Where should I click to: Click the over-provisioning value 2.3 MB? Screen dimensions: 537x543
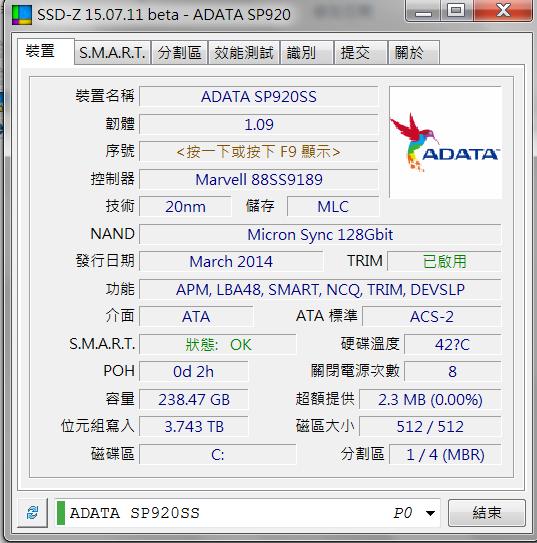click(x=430, y=399)
